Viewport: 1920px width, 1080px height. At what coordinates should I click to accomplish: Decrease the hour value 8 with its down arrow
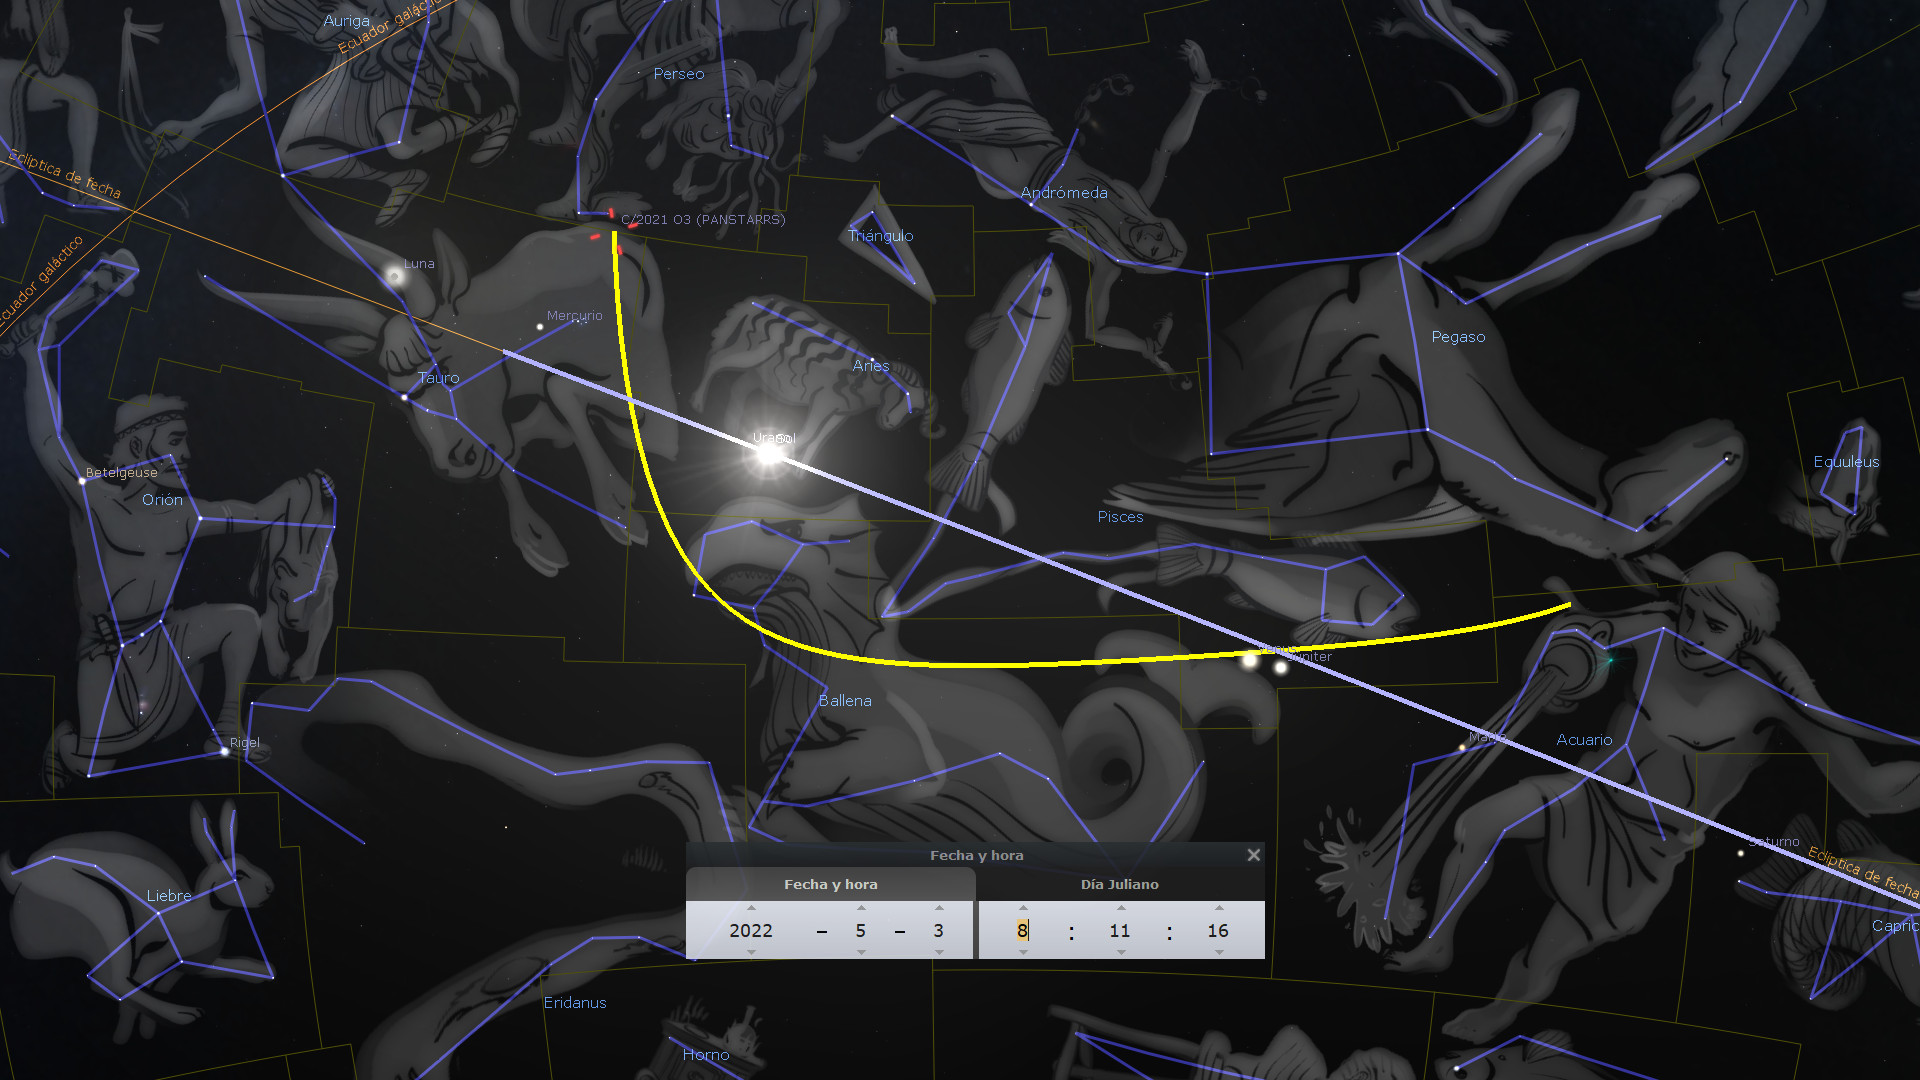point(1023,953)
